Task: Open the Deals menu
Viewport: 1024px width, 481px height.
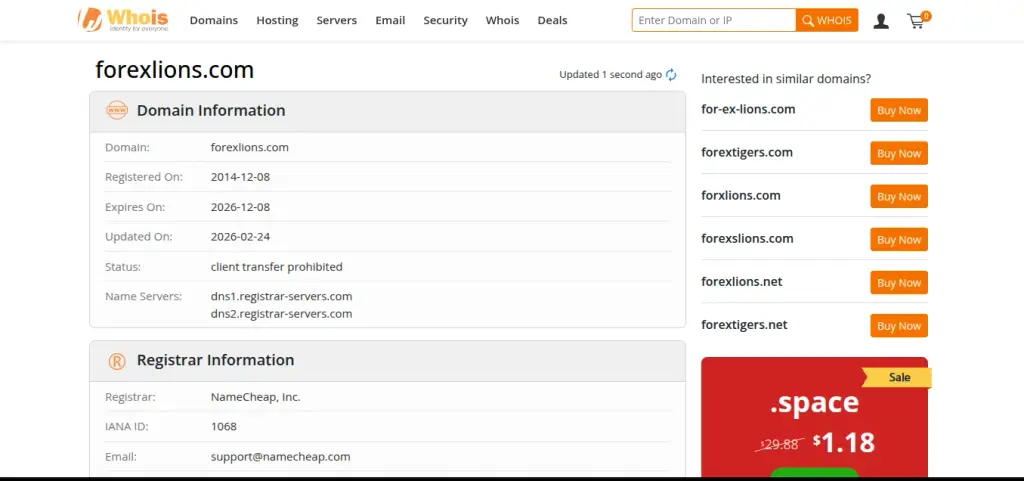Action: (x=552, y=20)
